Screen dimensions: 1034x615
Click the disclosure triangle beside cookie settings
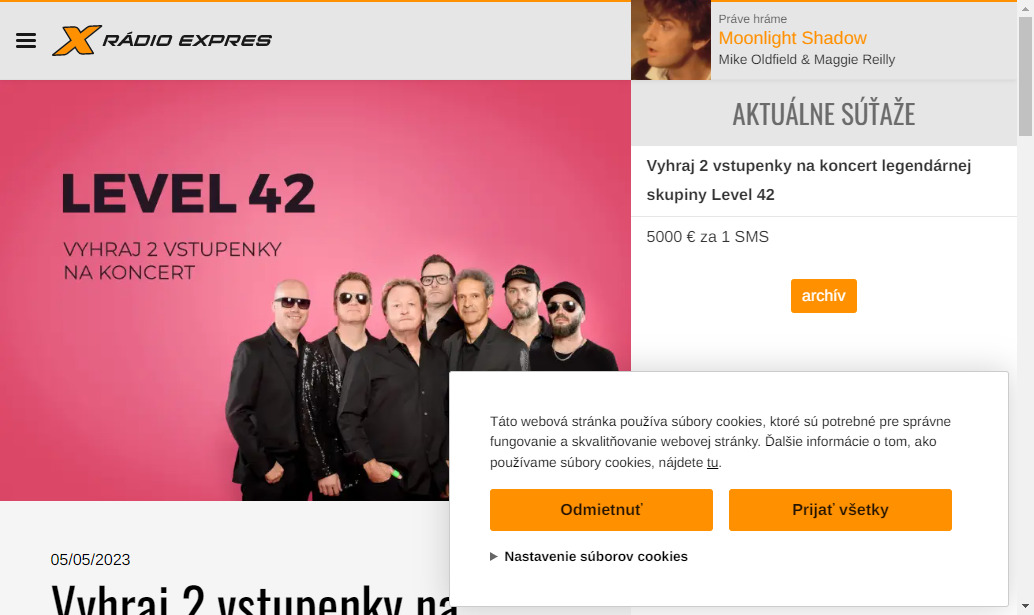[x=493, y=557]
